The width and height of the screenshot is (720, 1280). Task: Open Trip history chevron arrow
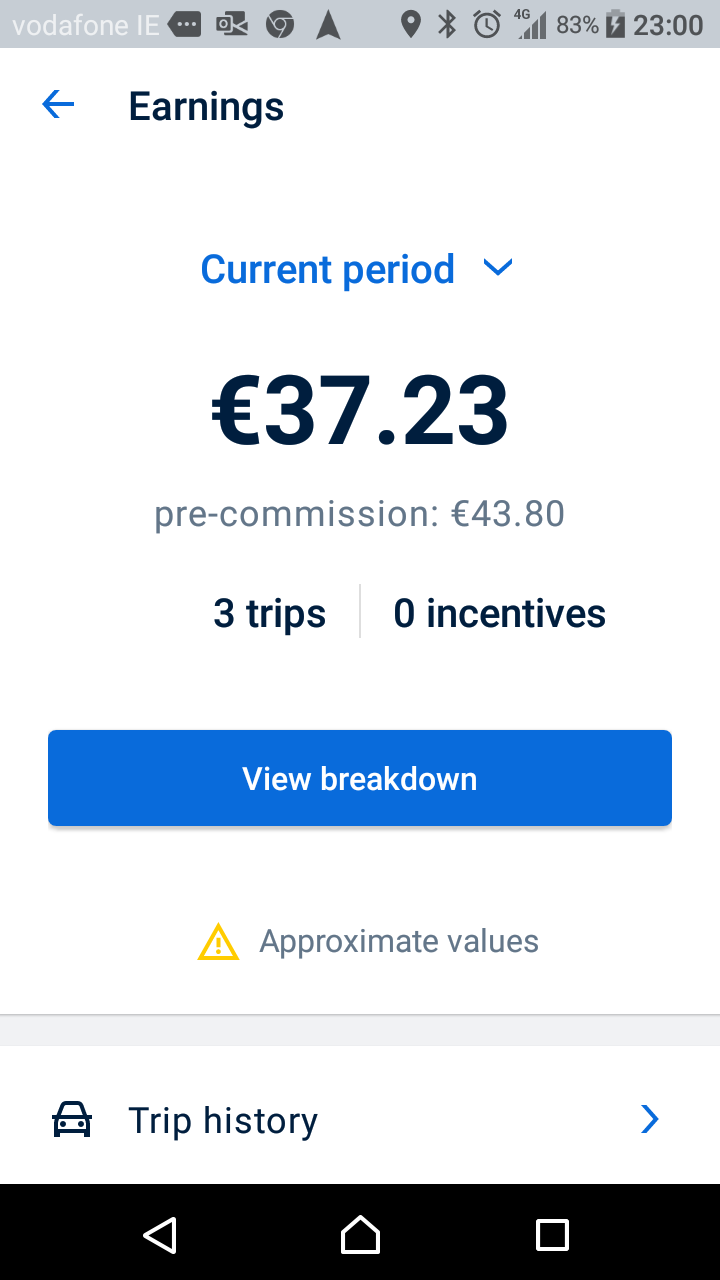click(x=650, y=1120)
